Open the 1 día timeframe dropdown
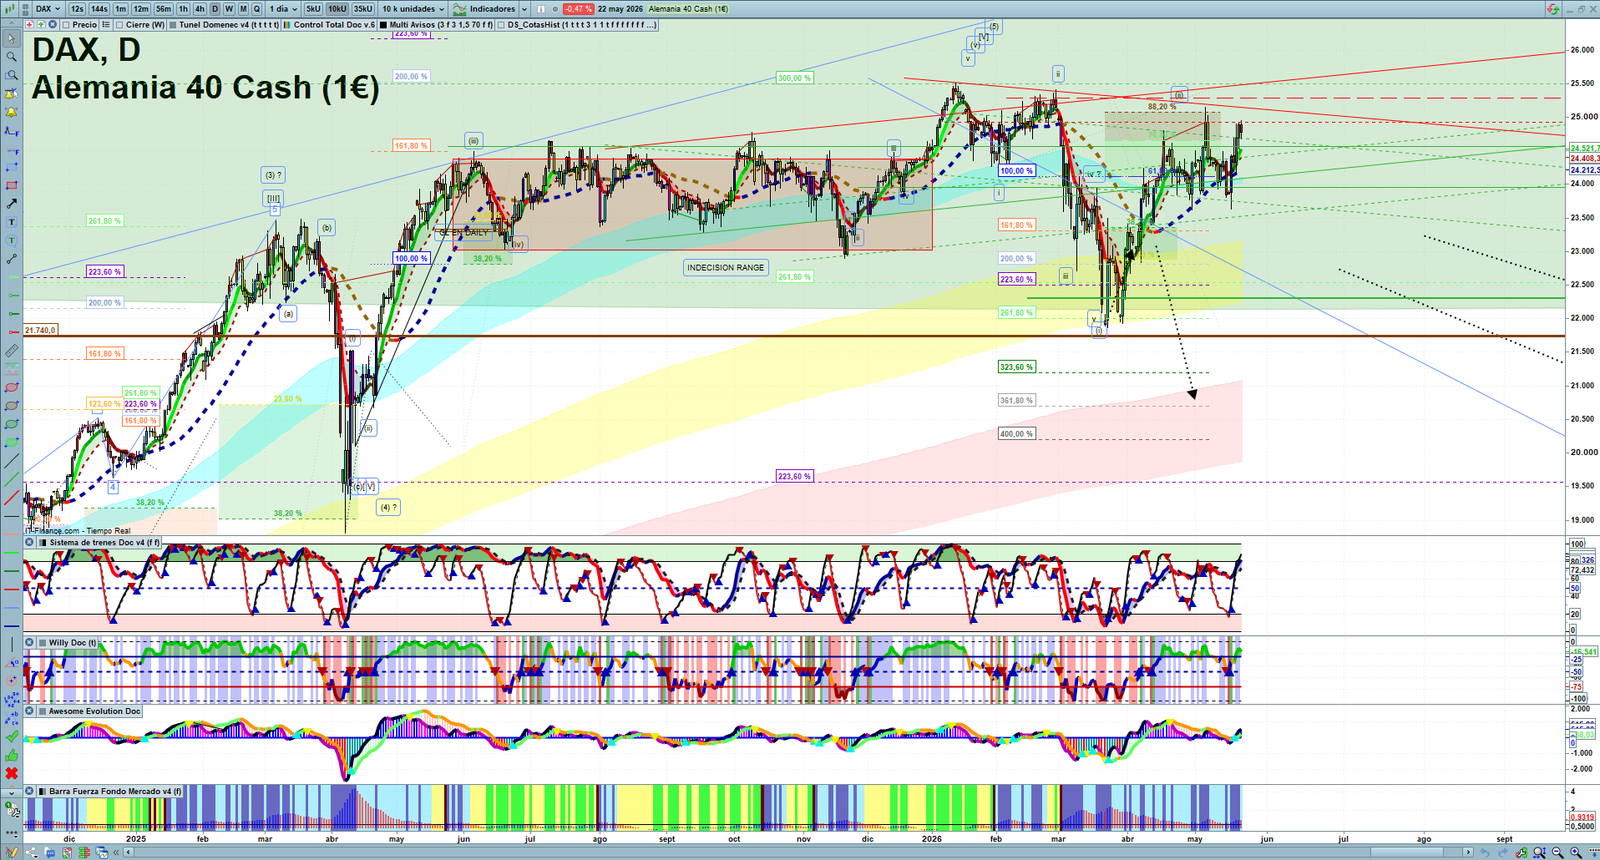 click(283, 9)
